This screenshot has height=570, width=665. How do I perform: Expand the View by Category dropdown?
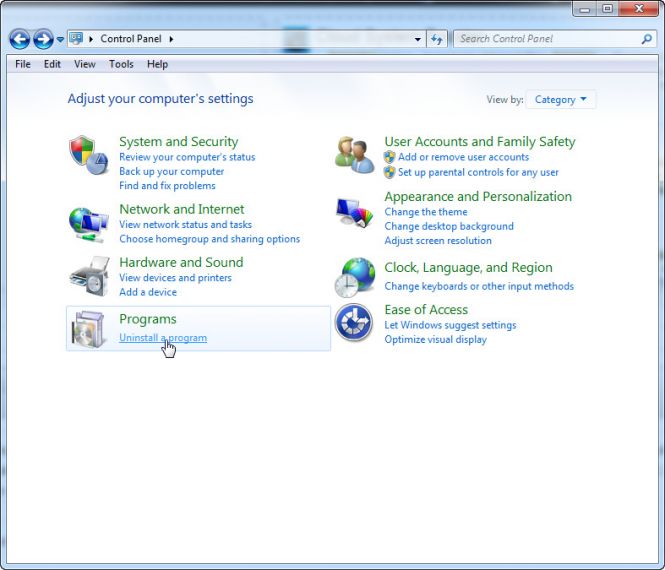pyautogui.click(x=560, y=100)
